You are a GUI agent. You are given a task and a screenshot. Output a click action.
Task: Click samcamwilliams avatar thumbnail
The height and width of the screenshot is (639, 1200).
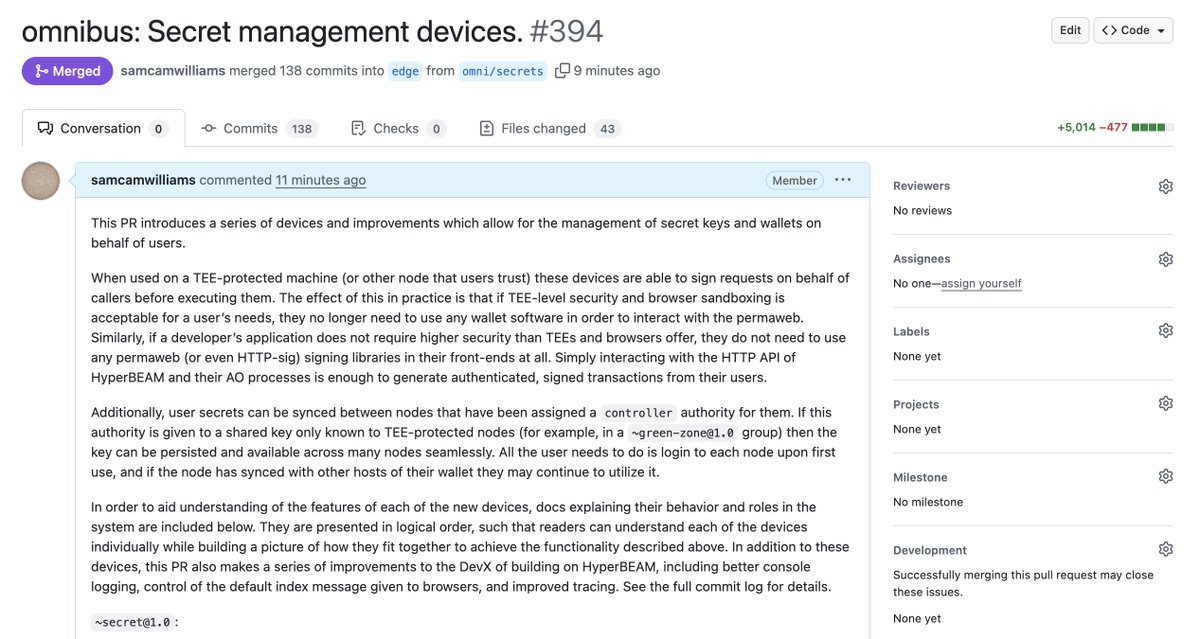(x=41, y=181)
